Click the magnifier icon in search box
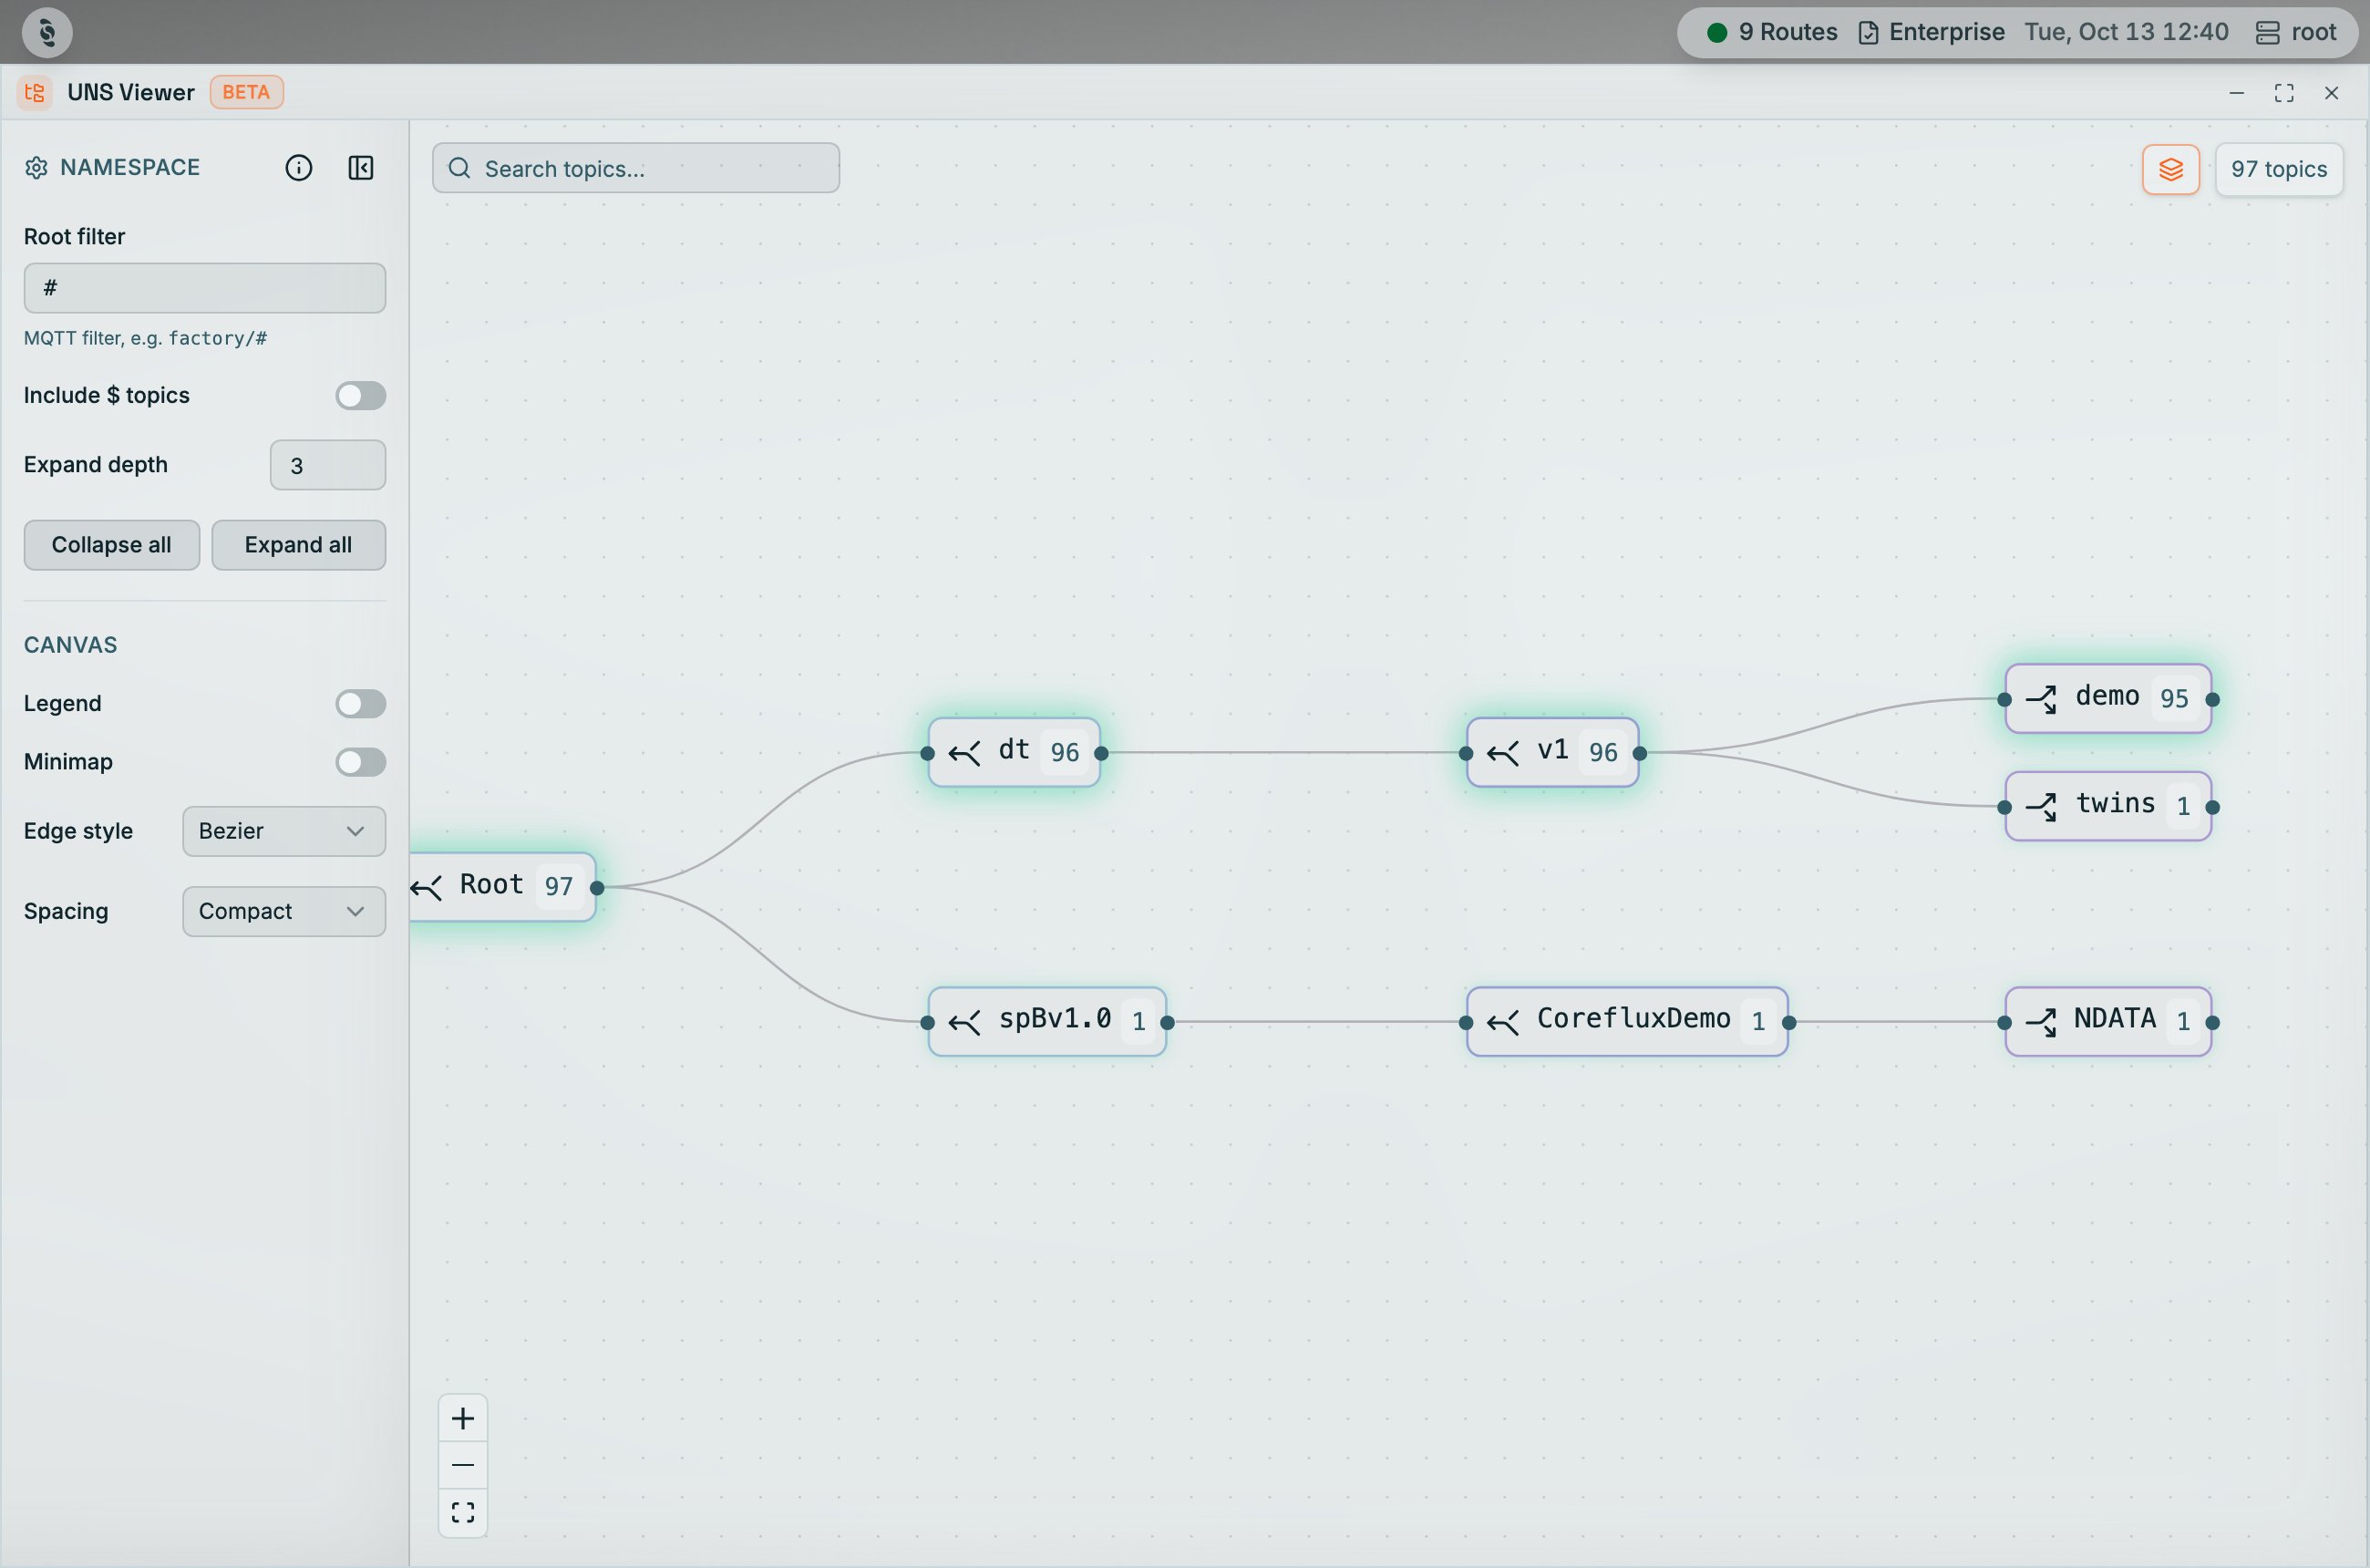This screenshot has height=1568, width=2370. tap(459, 168)
